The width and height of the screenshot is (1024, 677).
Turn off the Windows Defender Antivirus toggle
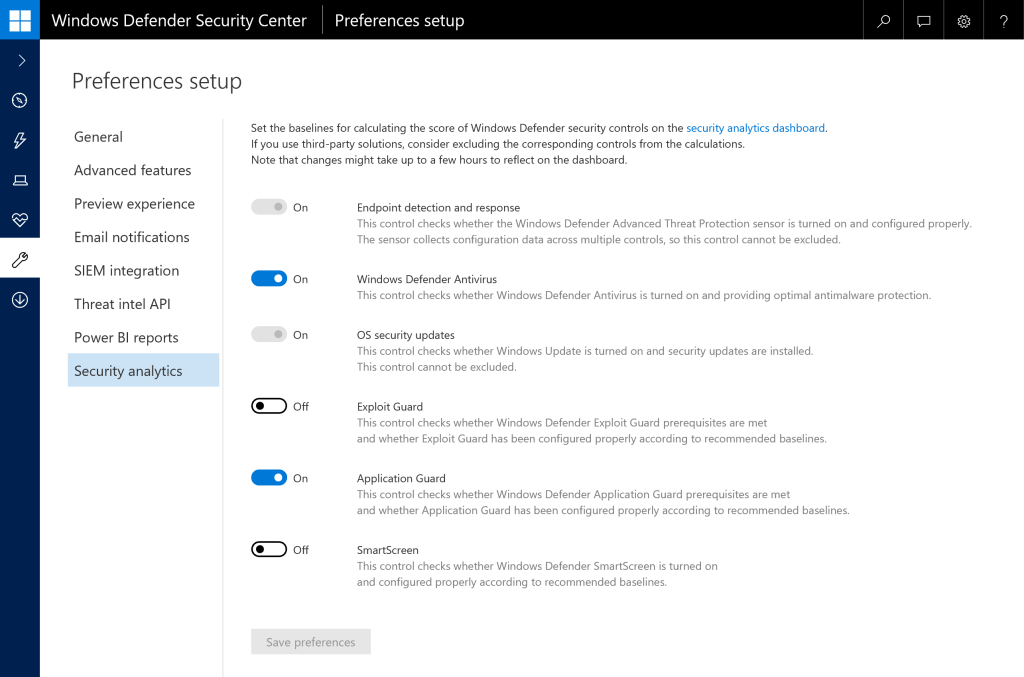point(269,279)
